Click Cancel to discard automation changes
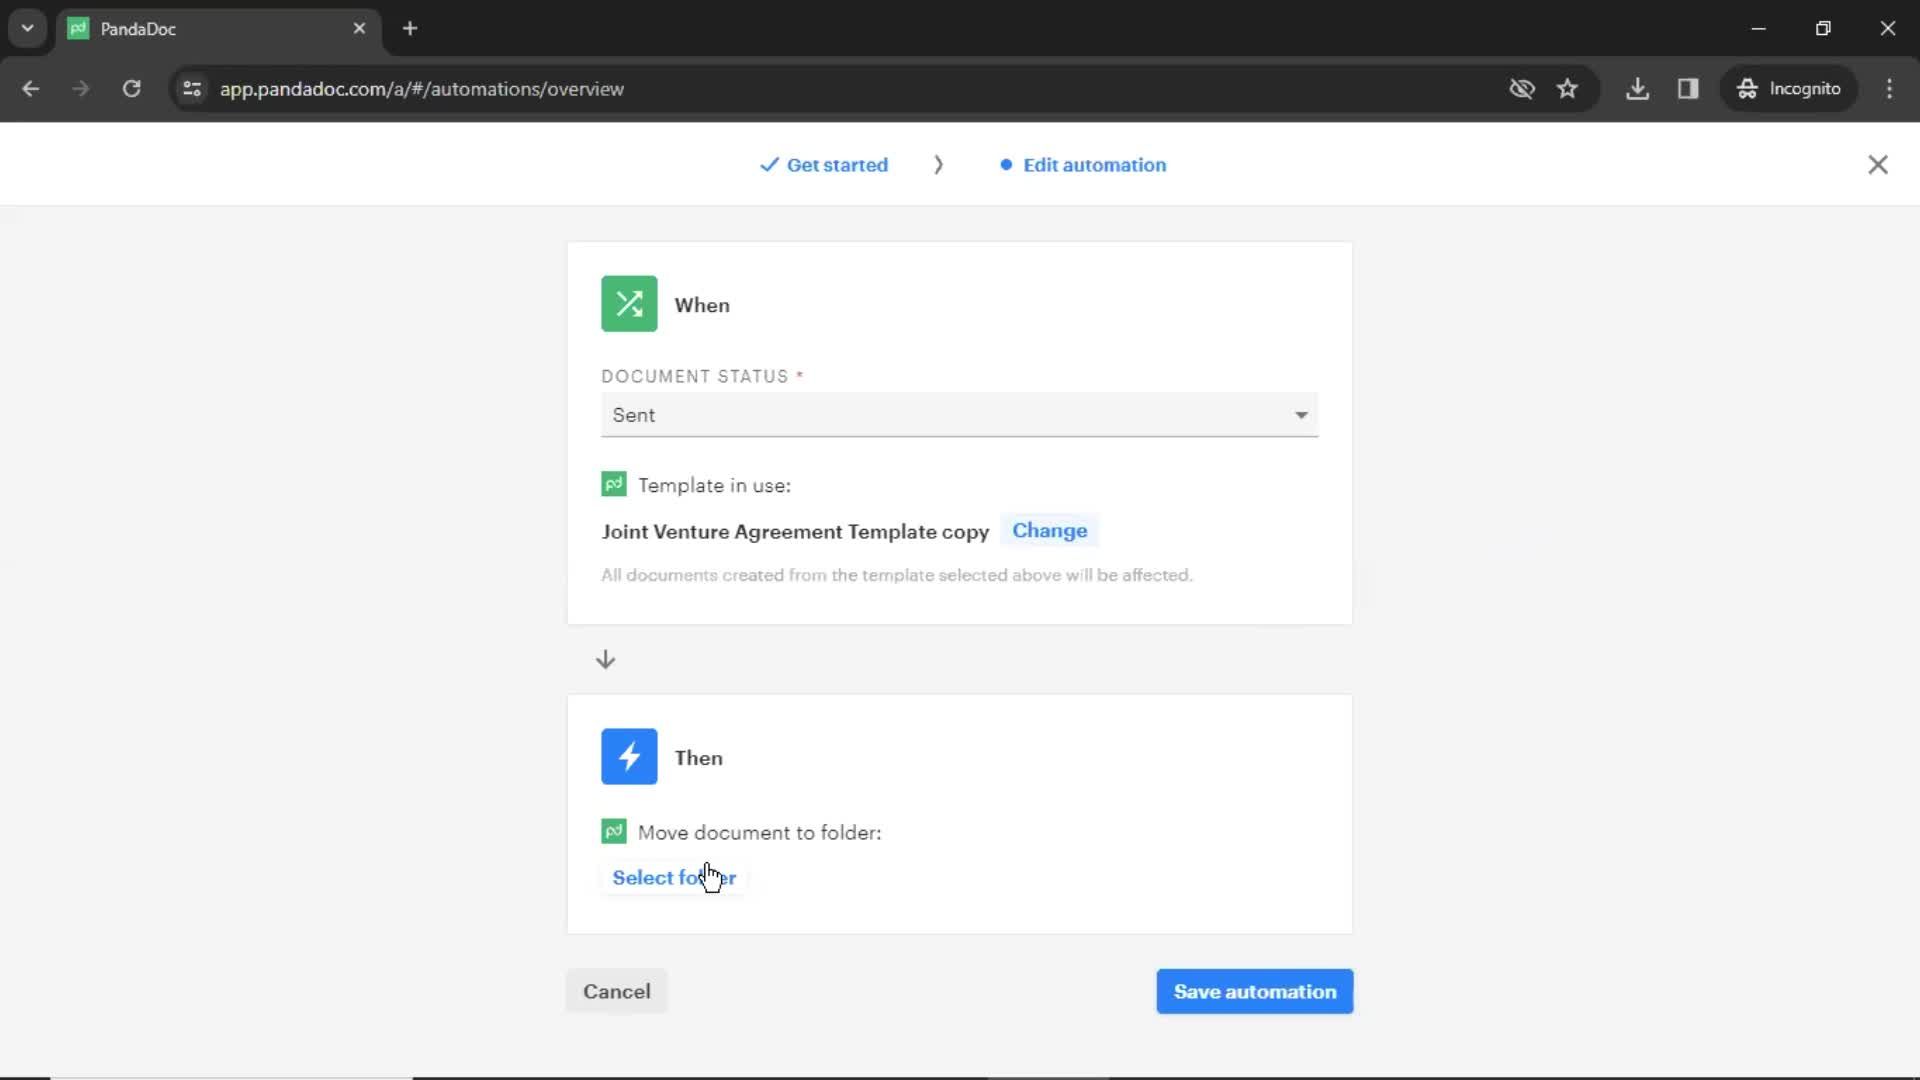 click(616, 992)
